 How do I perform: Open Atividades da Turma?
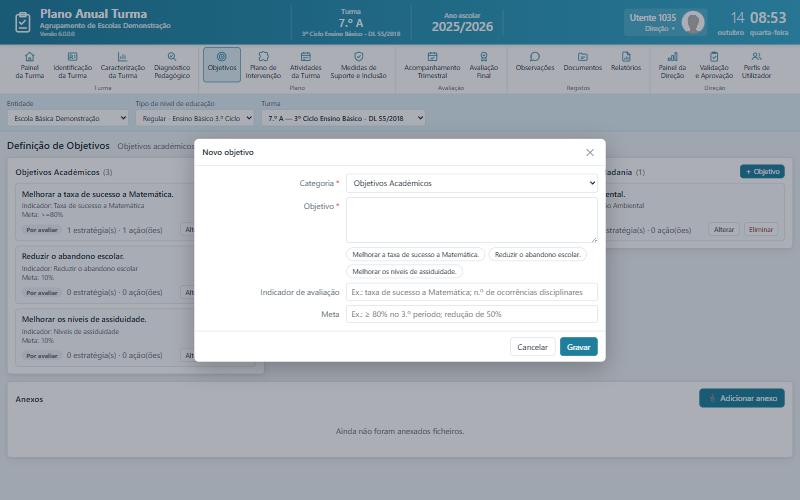pyautogui.click(x=306, y=65)
